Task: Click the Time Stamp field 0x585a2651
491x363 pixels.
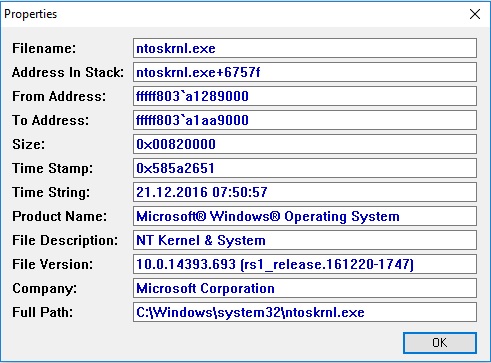Action: 305,168
